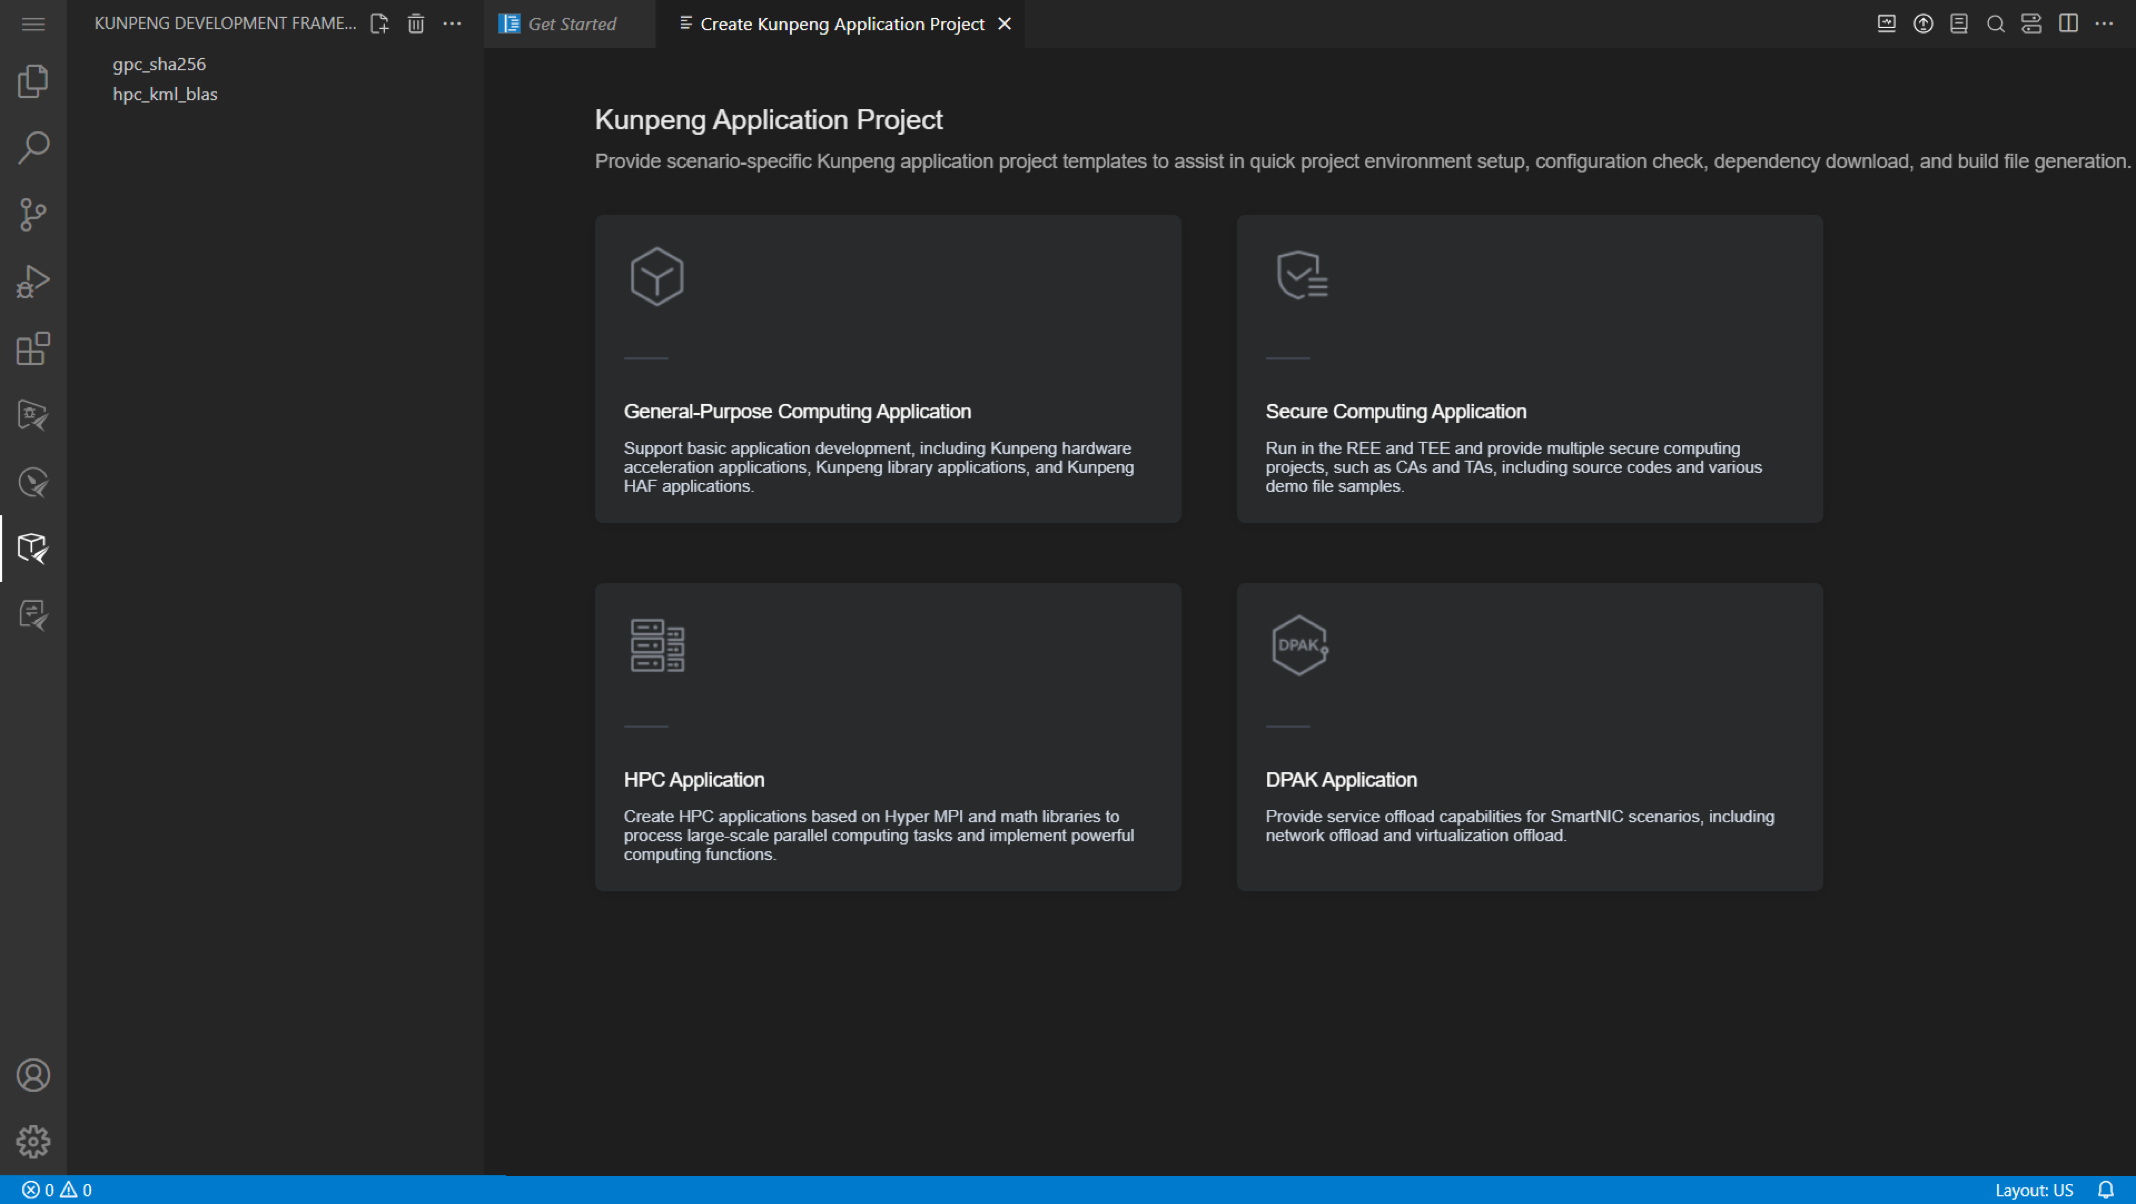Open the sixth activity bar icon with checkmark
Screen dimensions: 2136x1204
(33, 415)
